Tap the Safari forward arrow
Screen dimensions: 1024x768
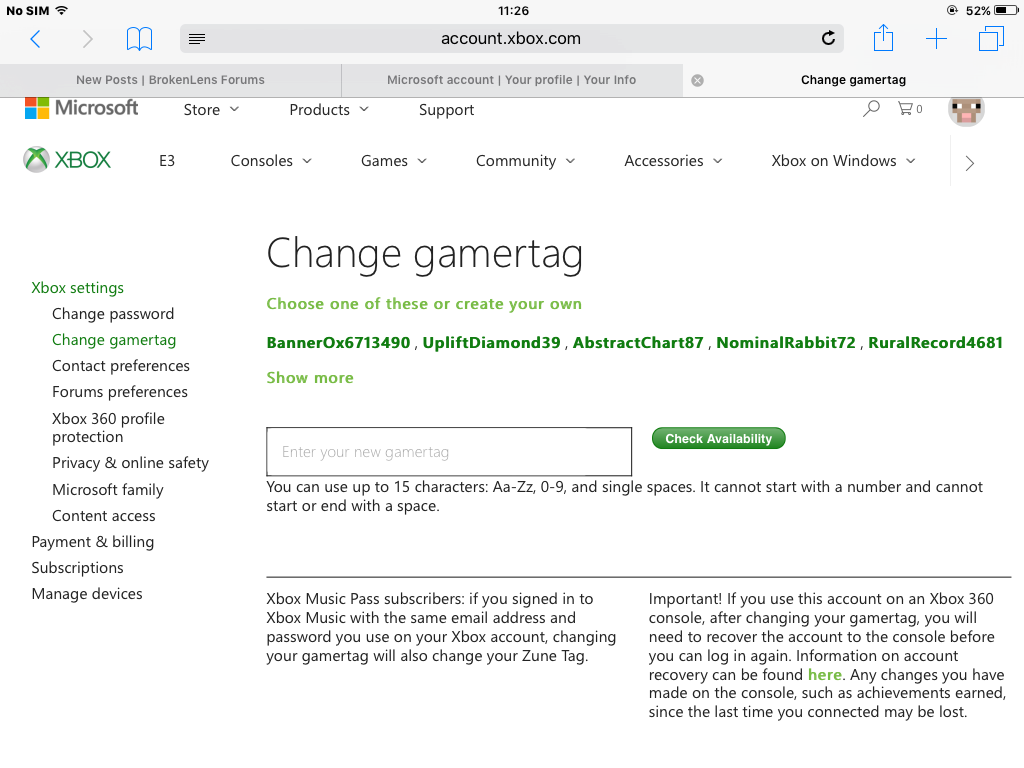point(87,39)
